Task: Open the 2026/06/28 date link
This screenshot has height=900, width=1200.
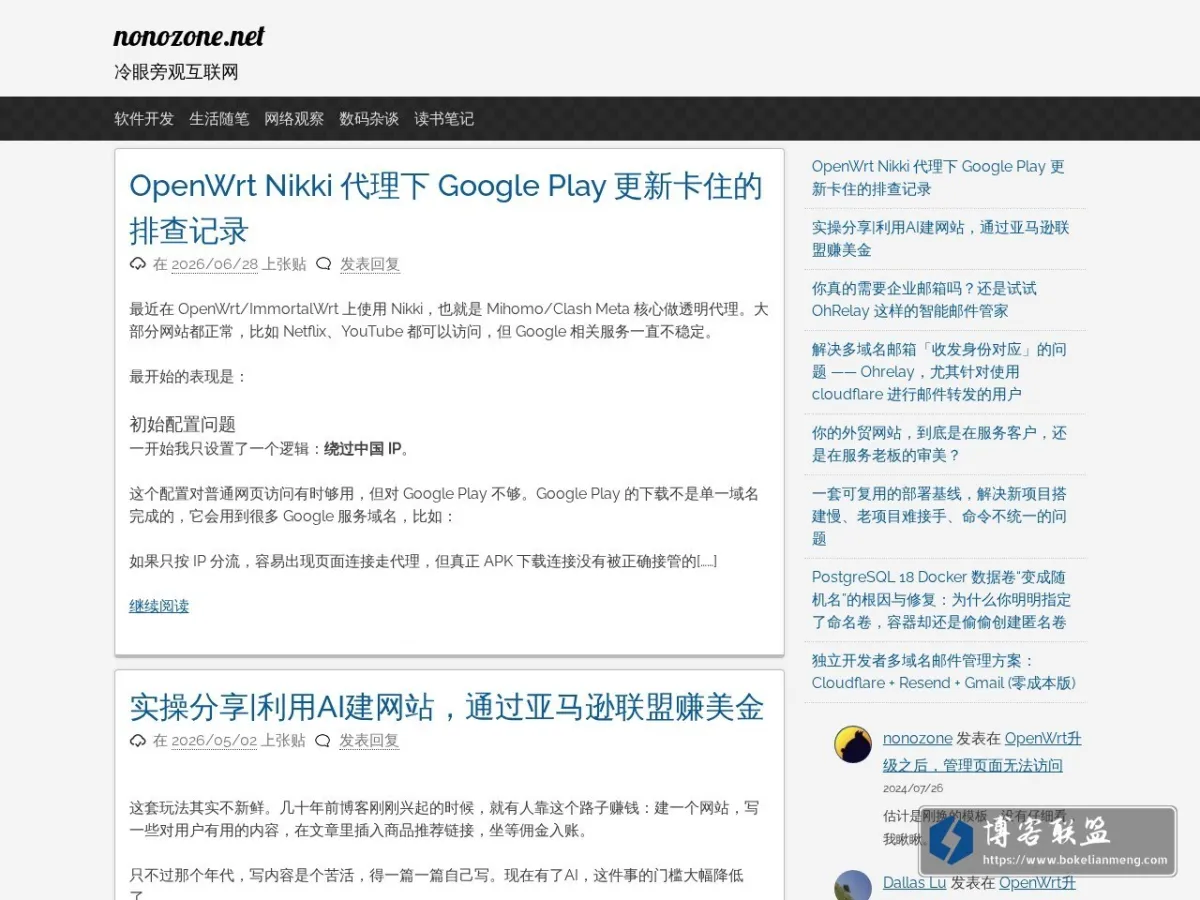Action: pyautogui.click(x=215, y=264)
